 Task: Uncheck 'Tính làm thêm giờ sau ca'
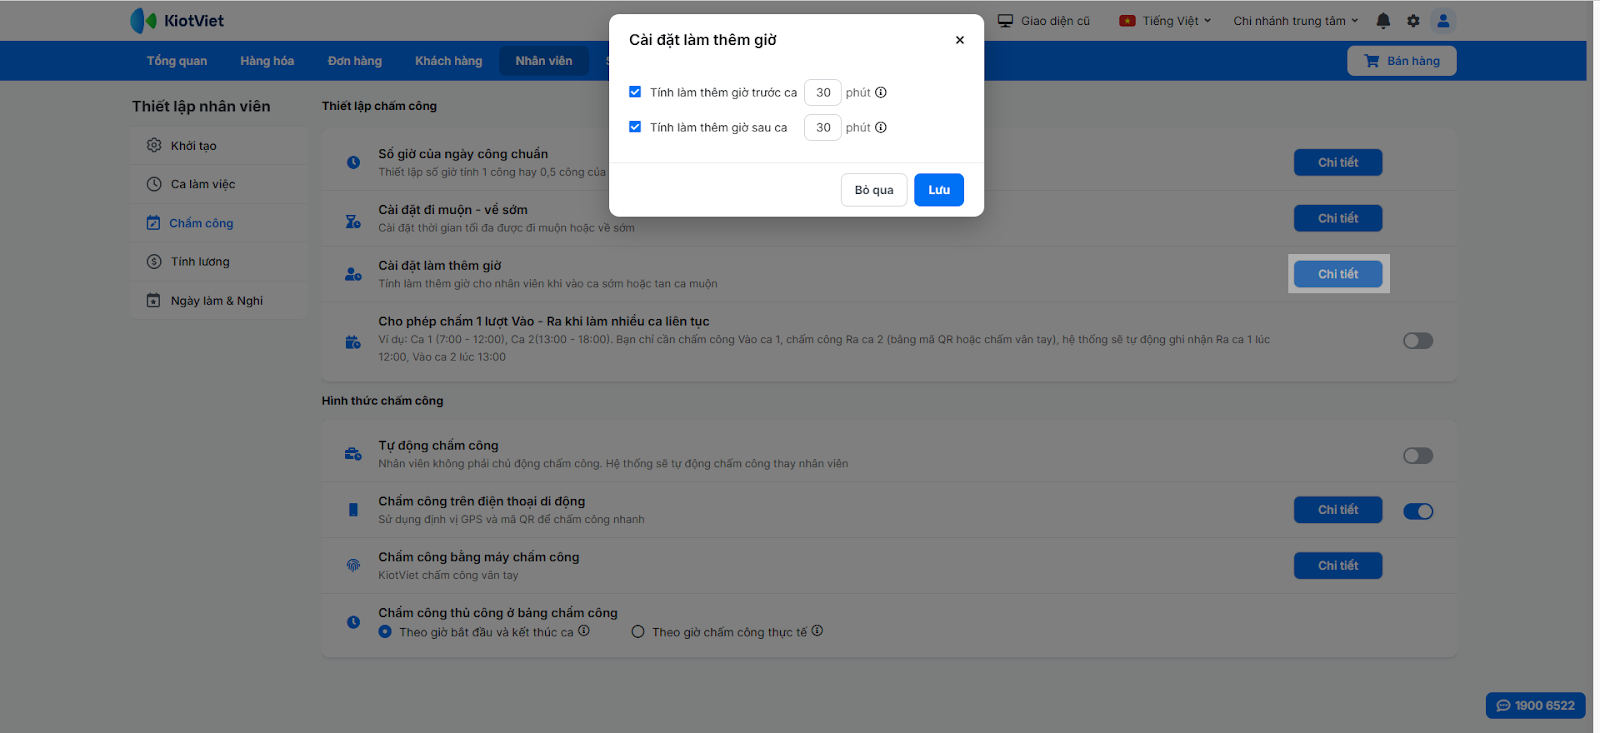click(x=635, y=127)
